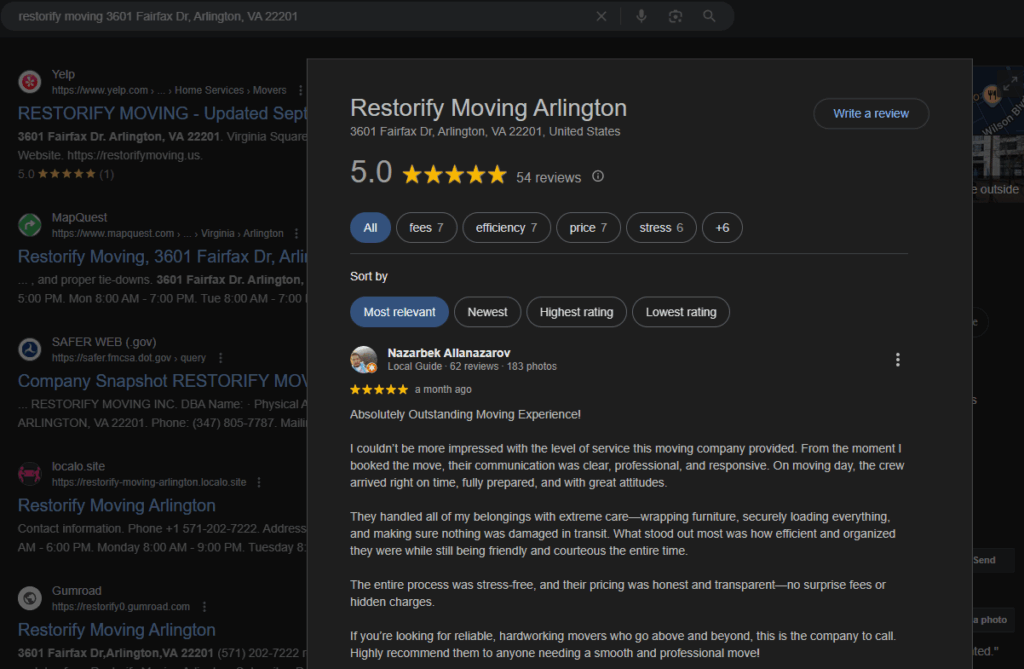
Task: Start voice search with microphone icon
Action: [x=641, y=16]
